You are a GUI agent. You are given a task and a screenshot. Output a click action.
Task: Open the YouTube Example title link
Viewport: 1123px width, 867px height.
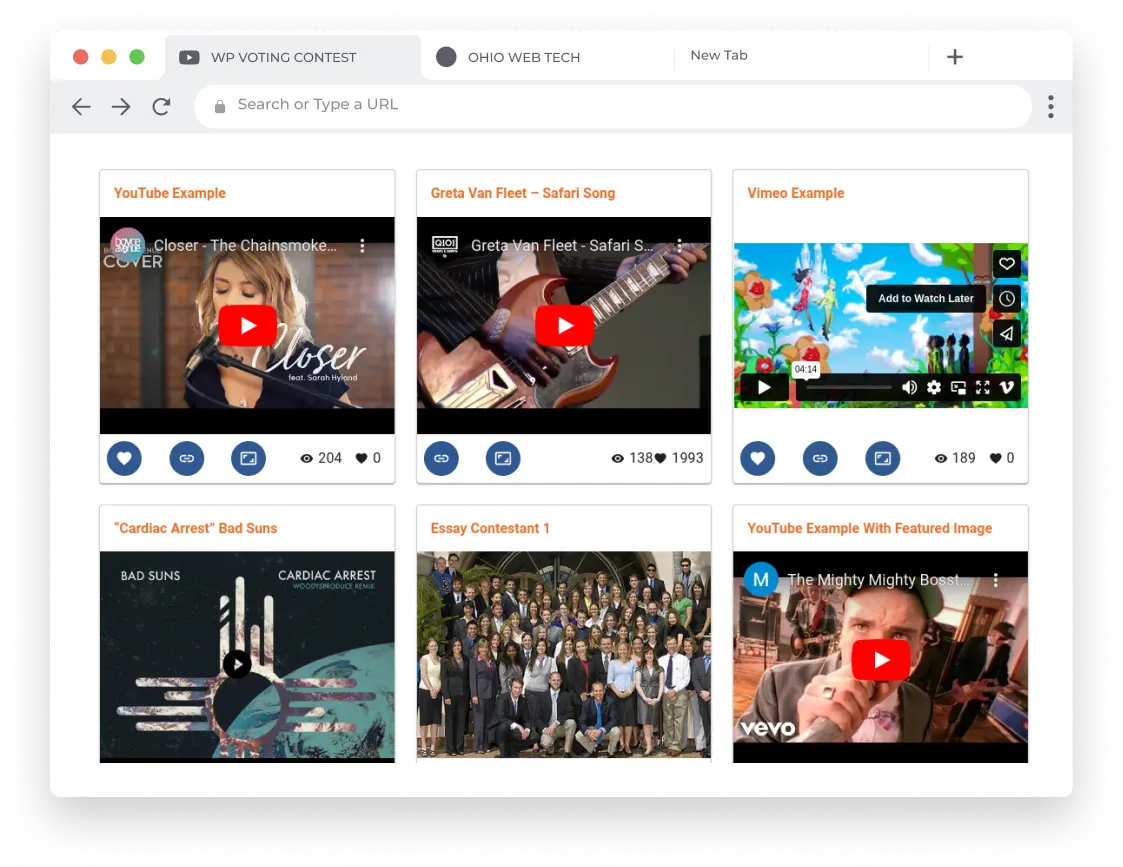[x=170, y=193]
